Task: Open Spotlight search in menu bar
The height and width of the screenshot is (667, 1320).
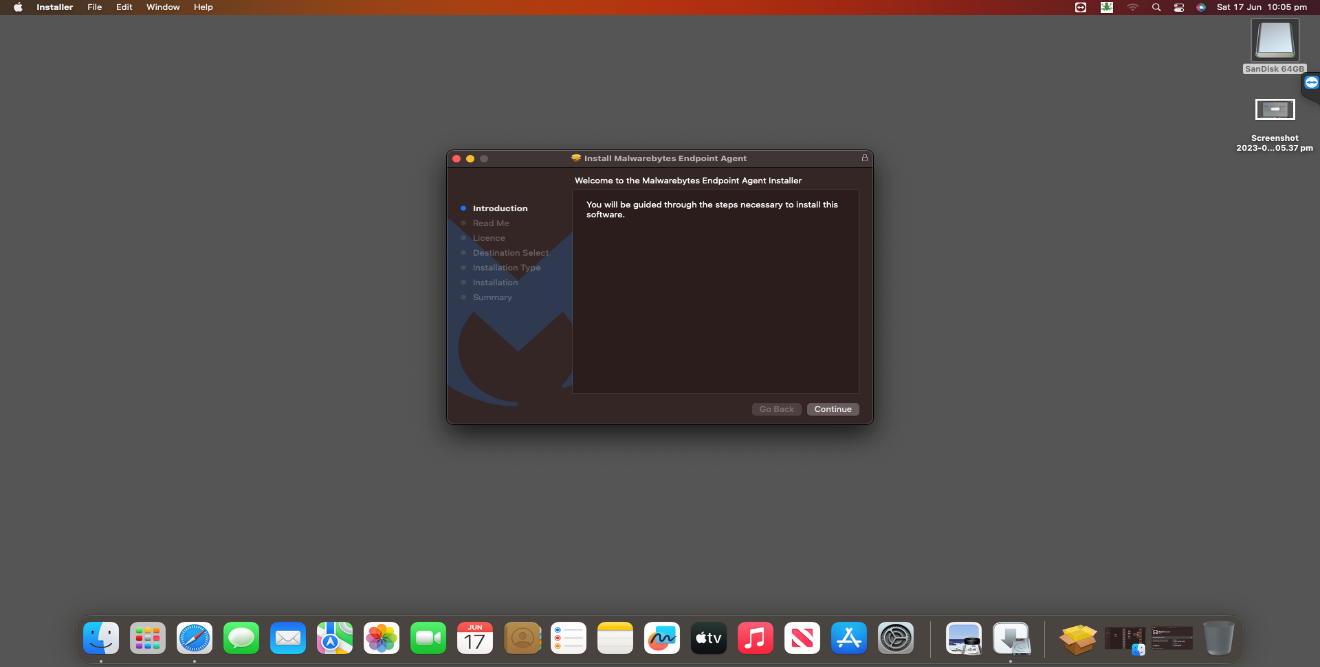Action: pyautogui.click(x=1156, y=7)
